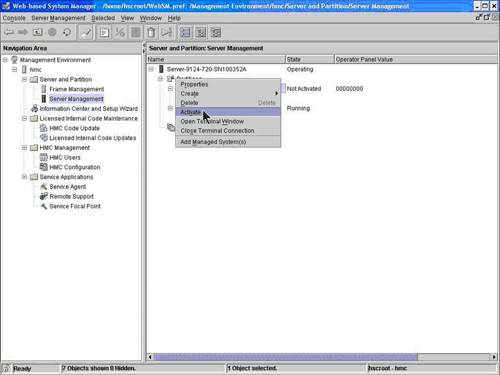Click the horizontal scrollbar thumb
The image size is (500, 375).
[285, 357]
